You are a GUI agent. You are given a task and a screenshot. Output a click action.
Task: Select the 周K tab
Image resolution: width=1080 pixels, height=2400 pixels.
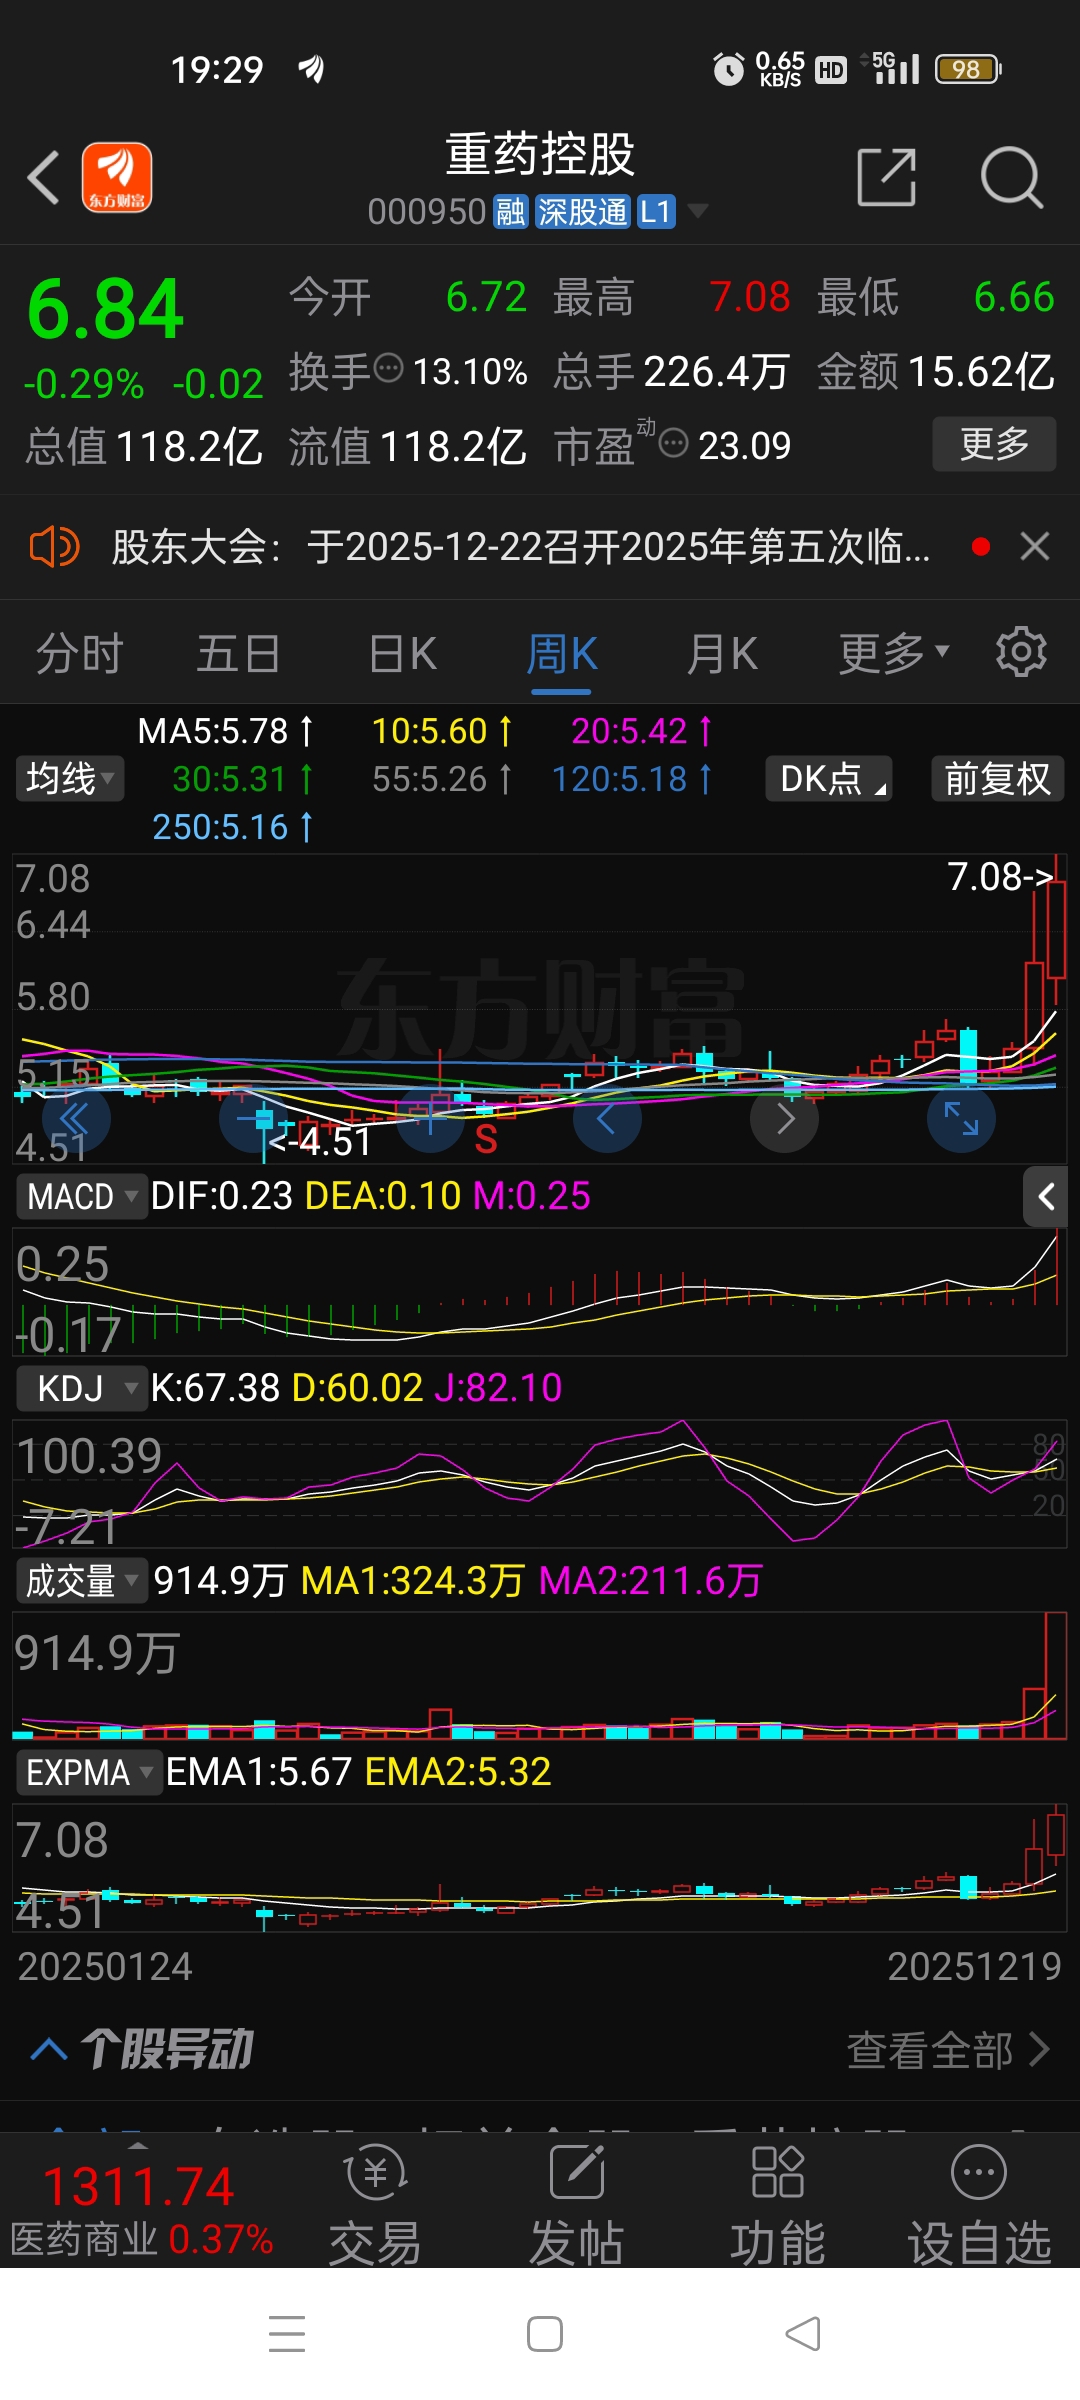(562, 654)
